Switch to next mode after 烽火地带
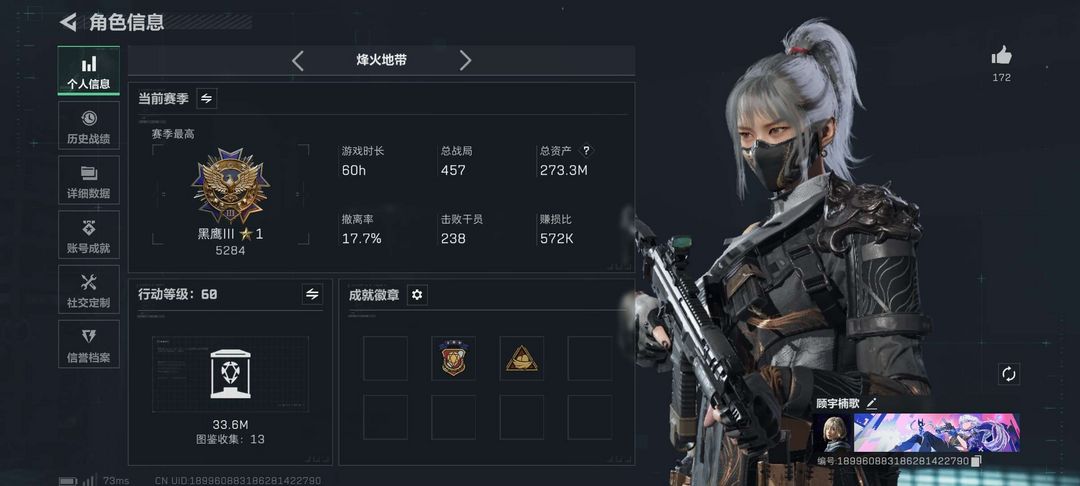 [x=466, y=61]
